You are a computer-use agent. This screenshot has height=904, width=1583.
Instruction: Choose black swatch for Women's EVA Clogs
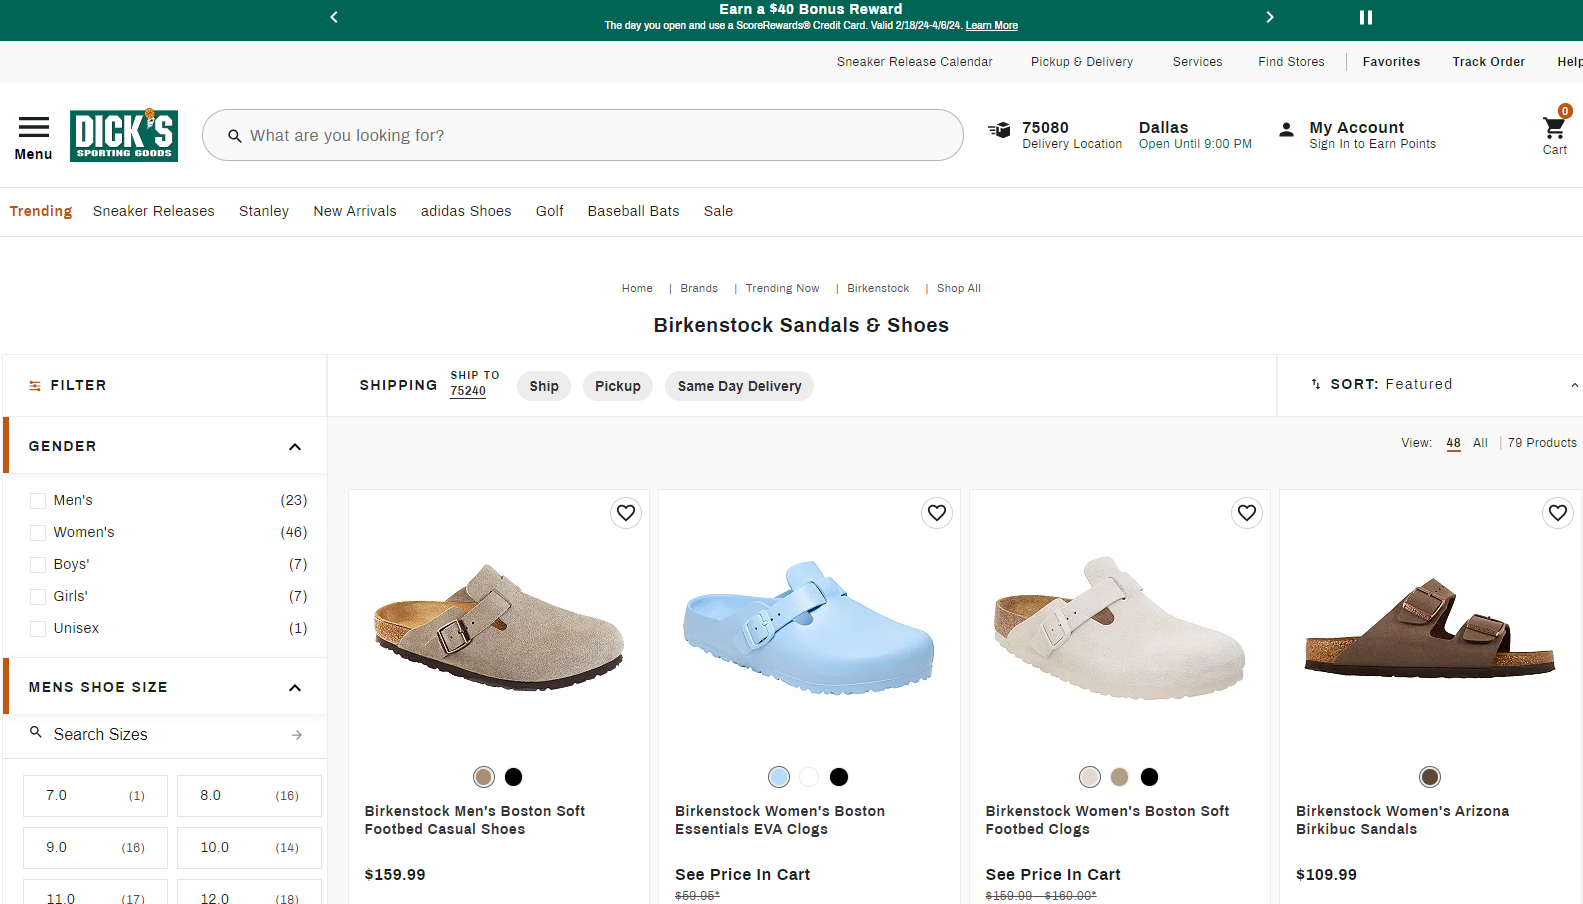coord(839,777)
